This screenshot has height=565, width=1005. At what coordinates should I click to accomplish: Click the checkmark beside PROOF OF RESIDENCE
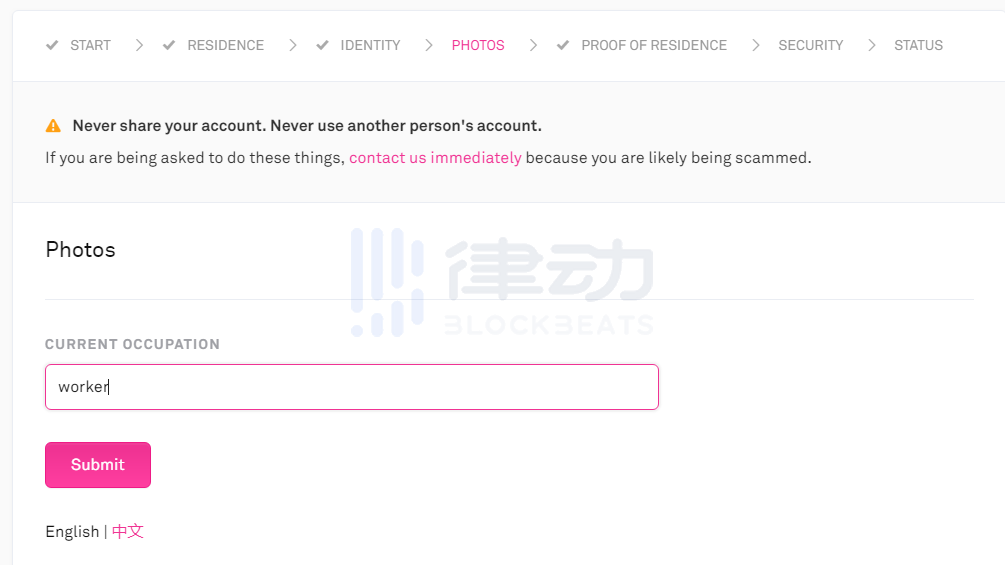coord(563,45)
